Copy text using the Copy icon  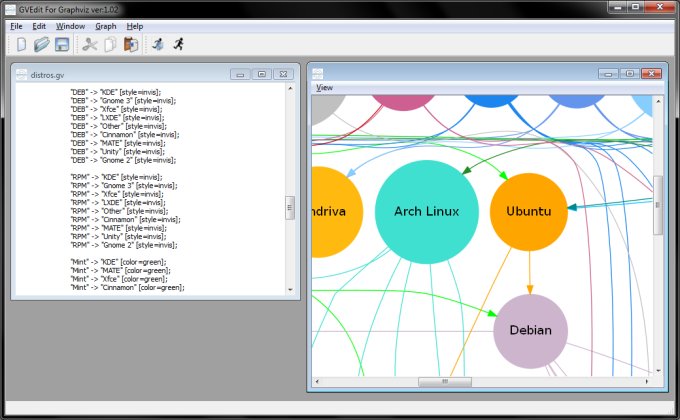tap(111, 44)
